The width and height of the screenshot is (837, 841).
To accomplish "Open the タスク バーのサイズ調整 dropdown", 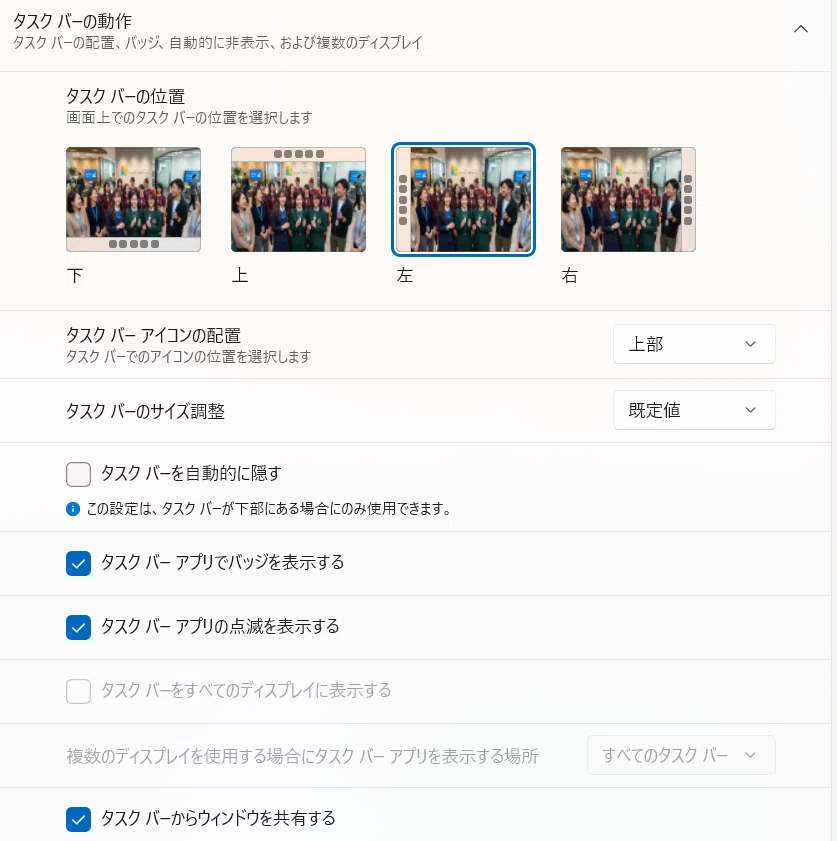I will point(694,410).
